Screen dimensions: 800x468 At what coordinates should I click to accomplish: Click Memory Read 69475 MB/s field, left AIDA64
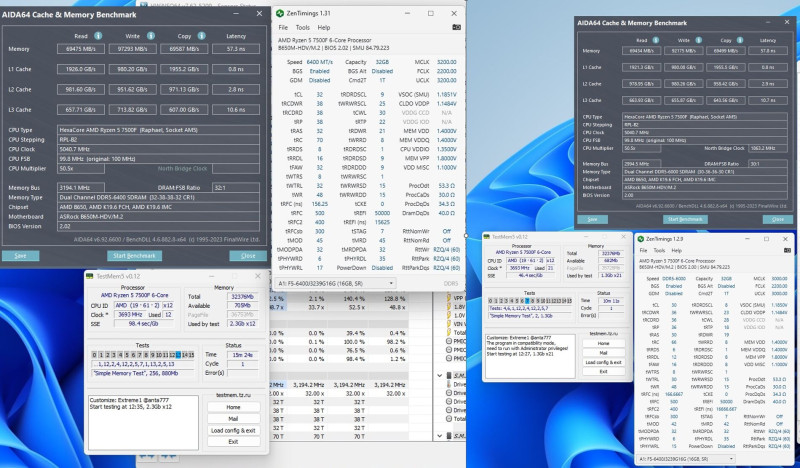(81, 49)
